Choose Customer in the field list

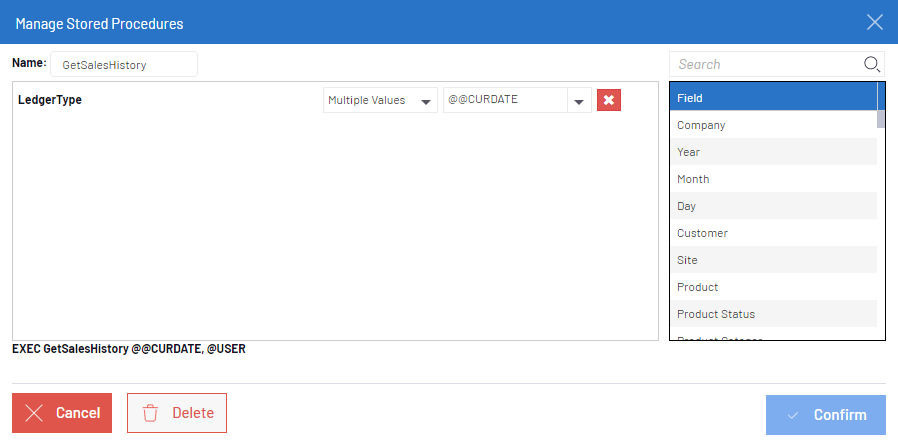tap(772, 233)
